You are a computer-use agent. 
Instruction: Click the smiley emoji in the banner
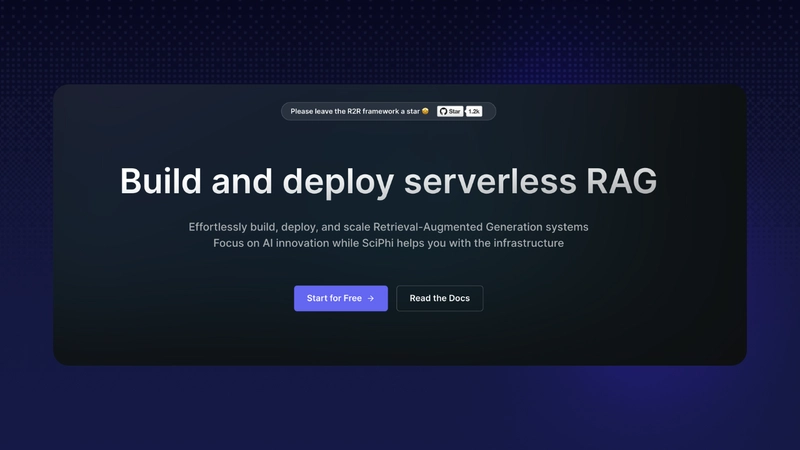coord(426,111)
